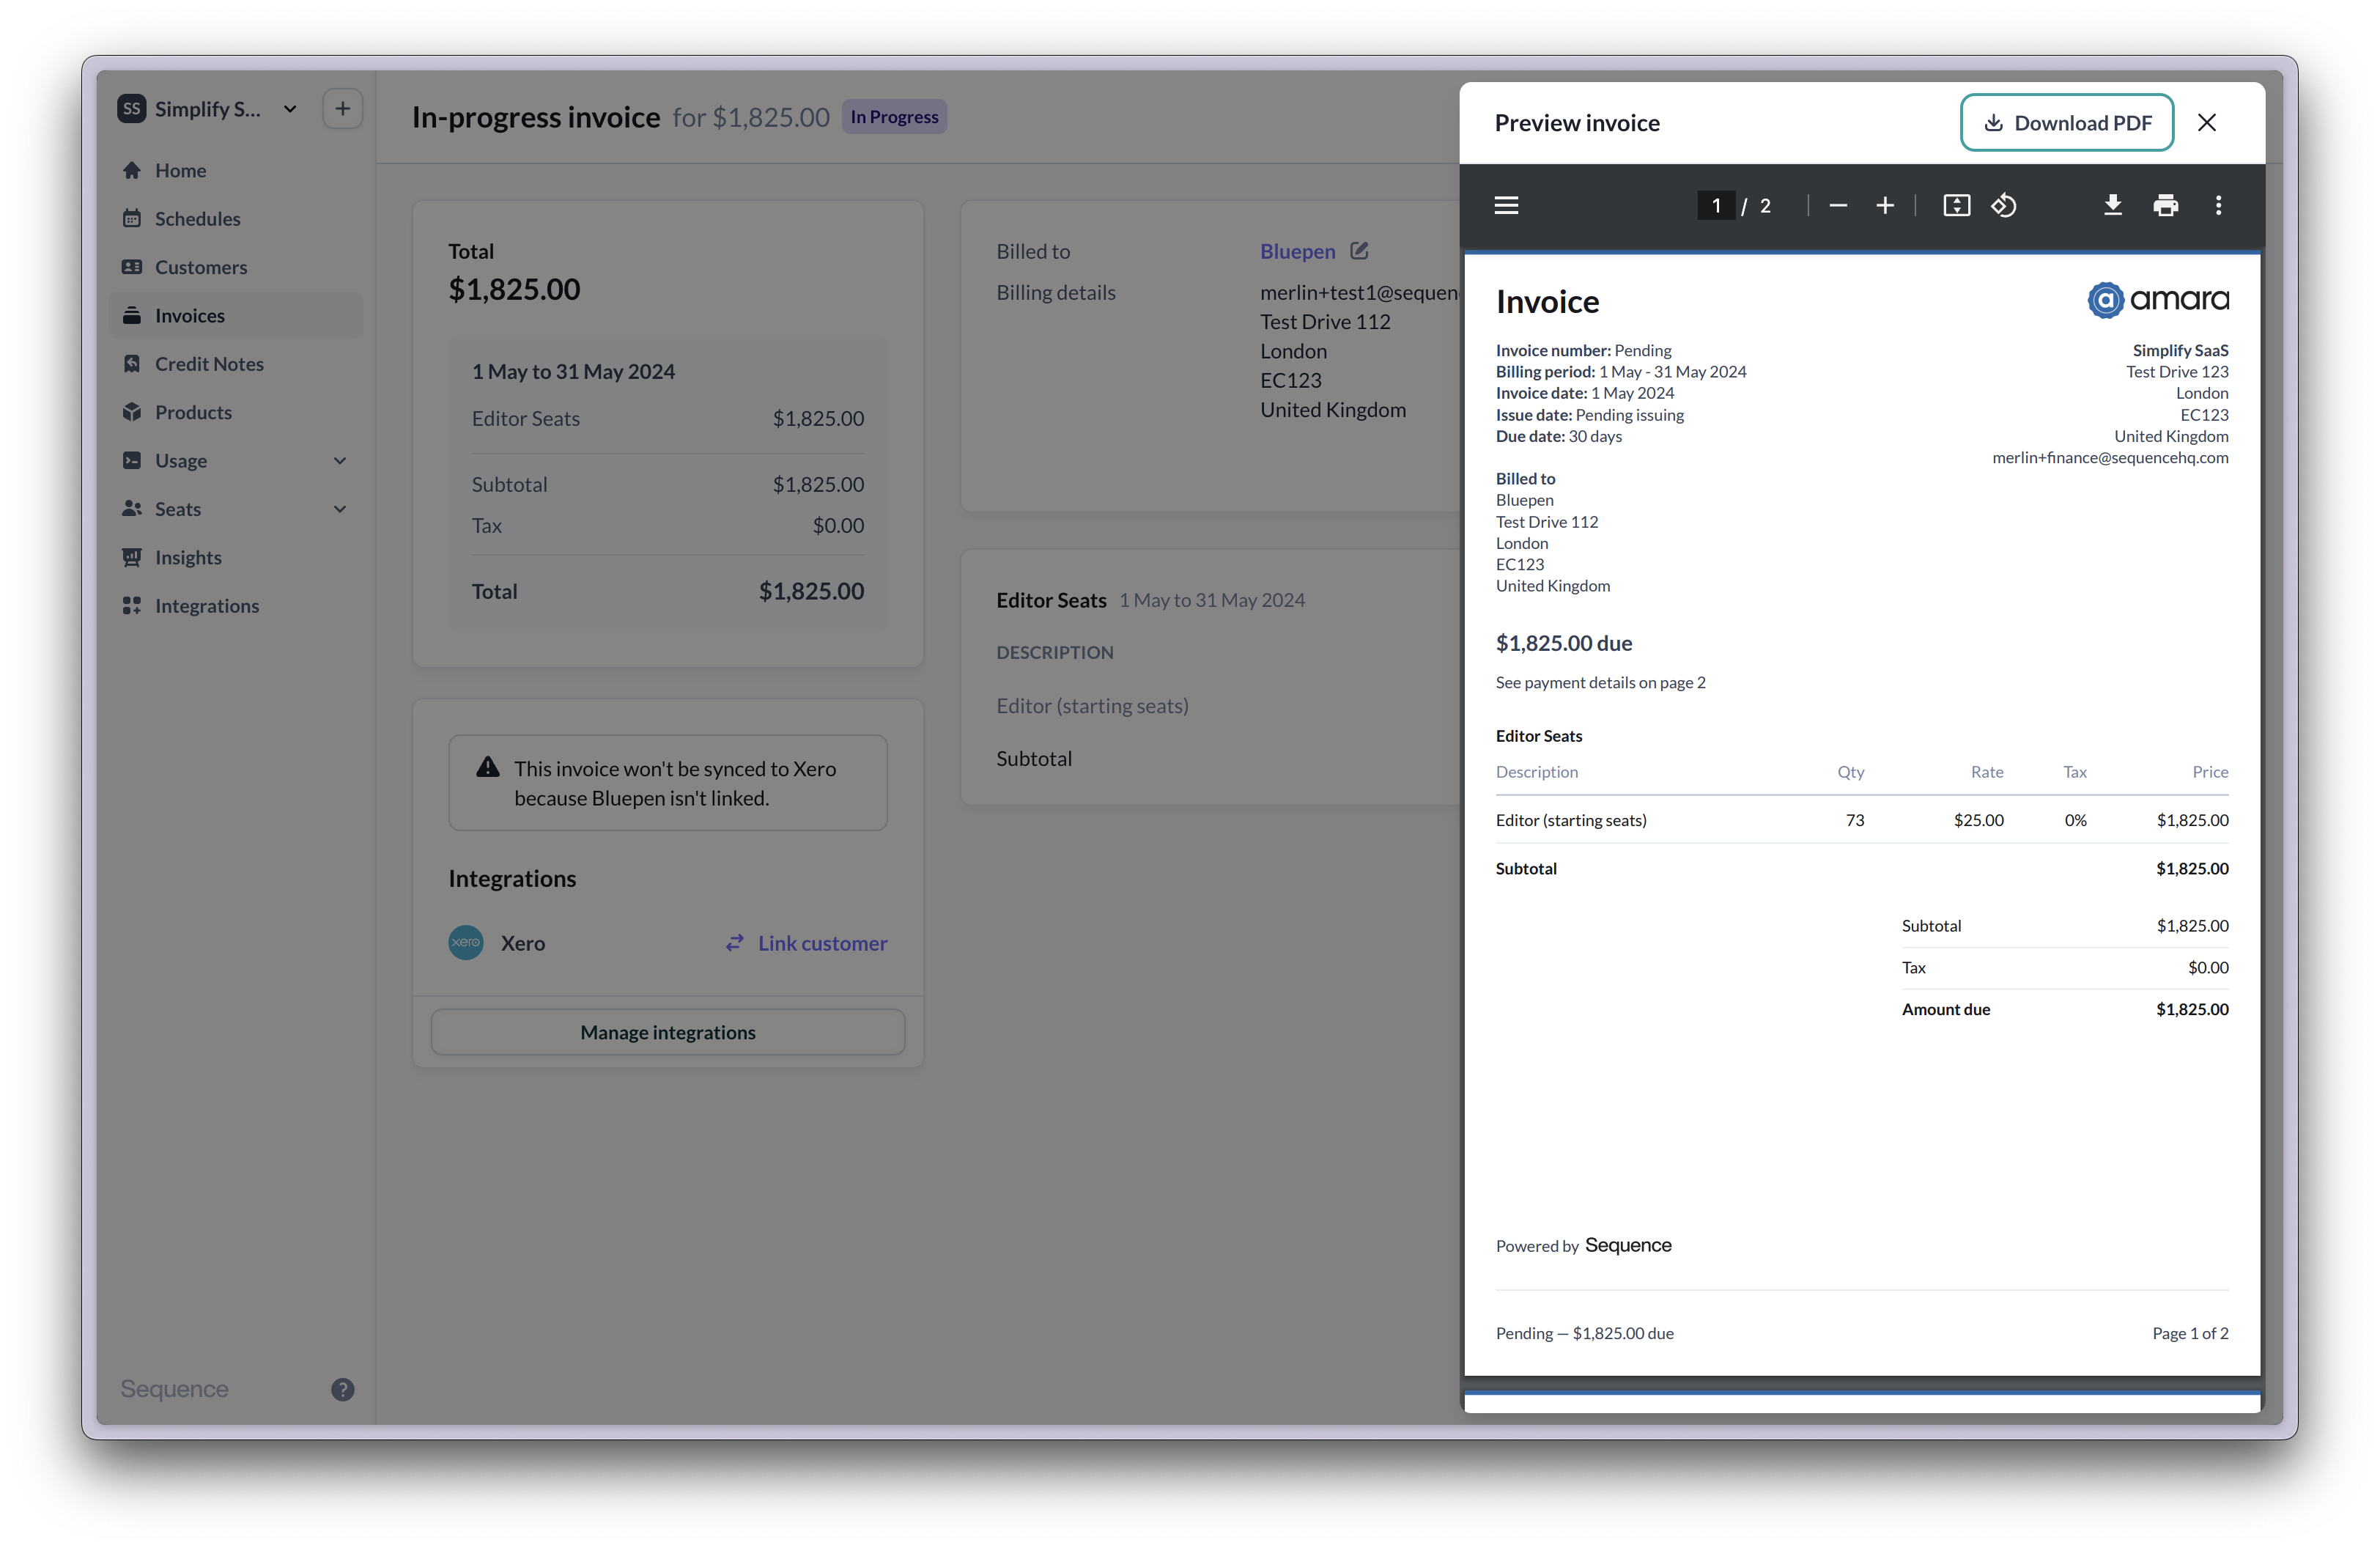Open the Invoices section in sidebar
This screenshot has height=1548, width=2380.
[x=188, y=315]
